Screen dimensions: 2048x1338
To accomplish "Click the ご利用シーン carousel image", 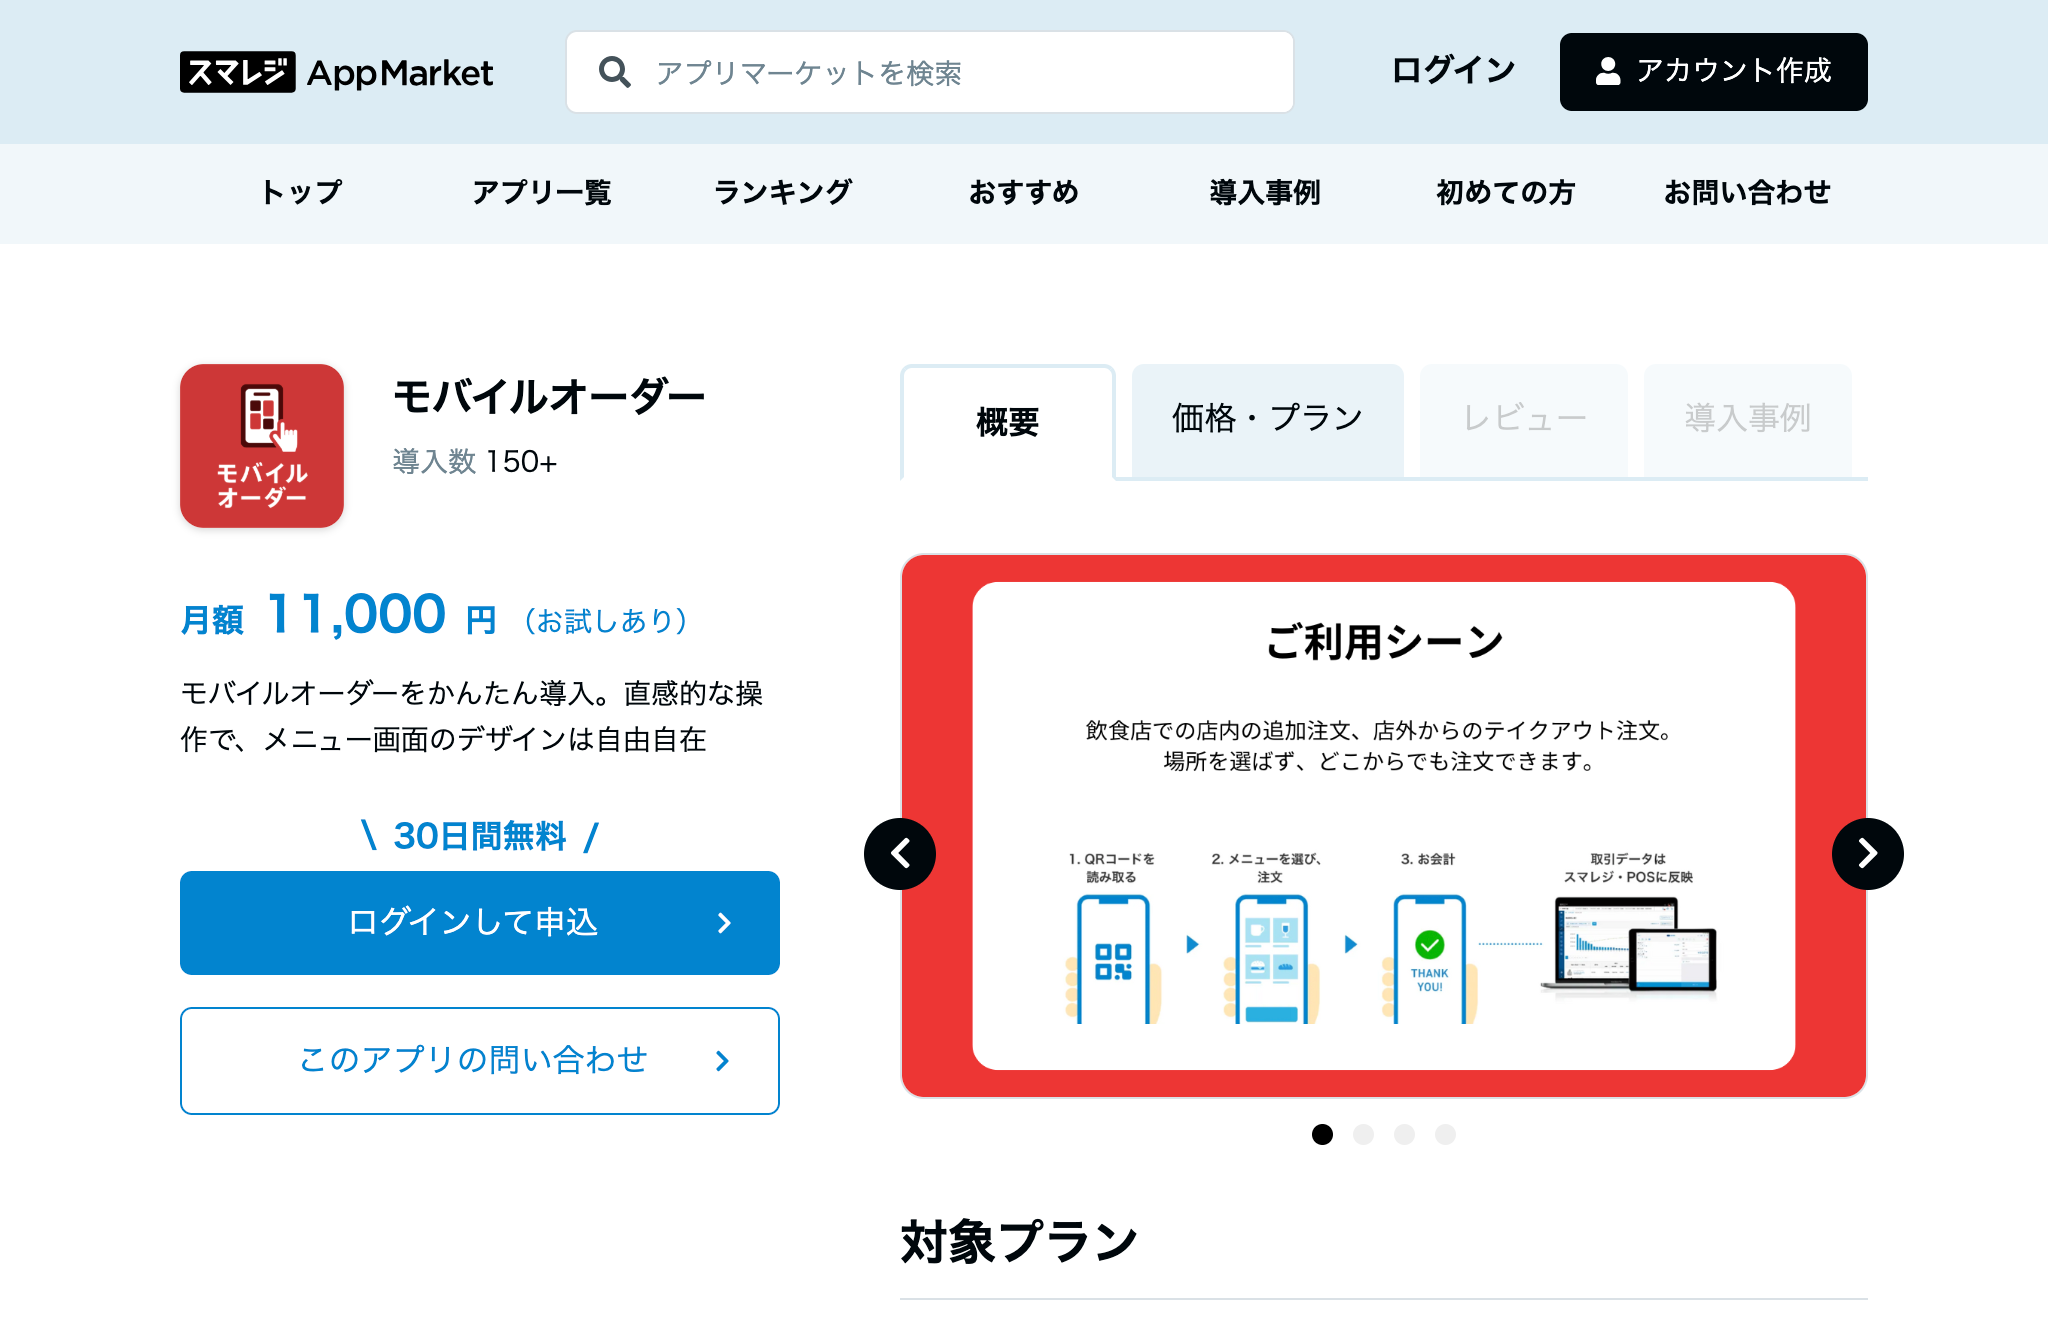I will click(1383, 825).
